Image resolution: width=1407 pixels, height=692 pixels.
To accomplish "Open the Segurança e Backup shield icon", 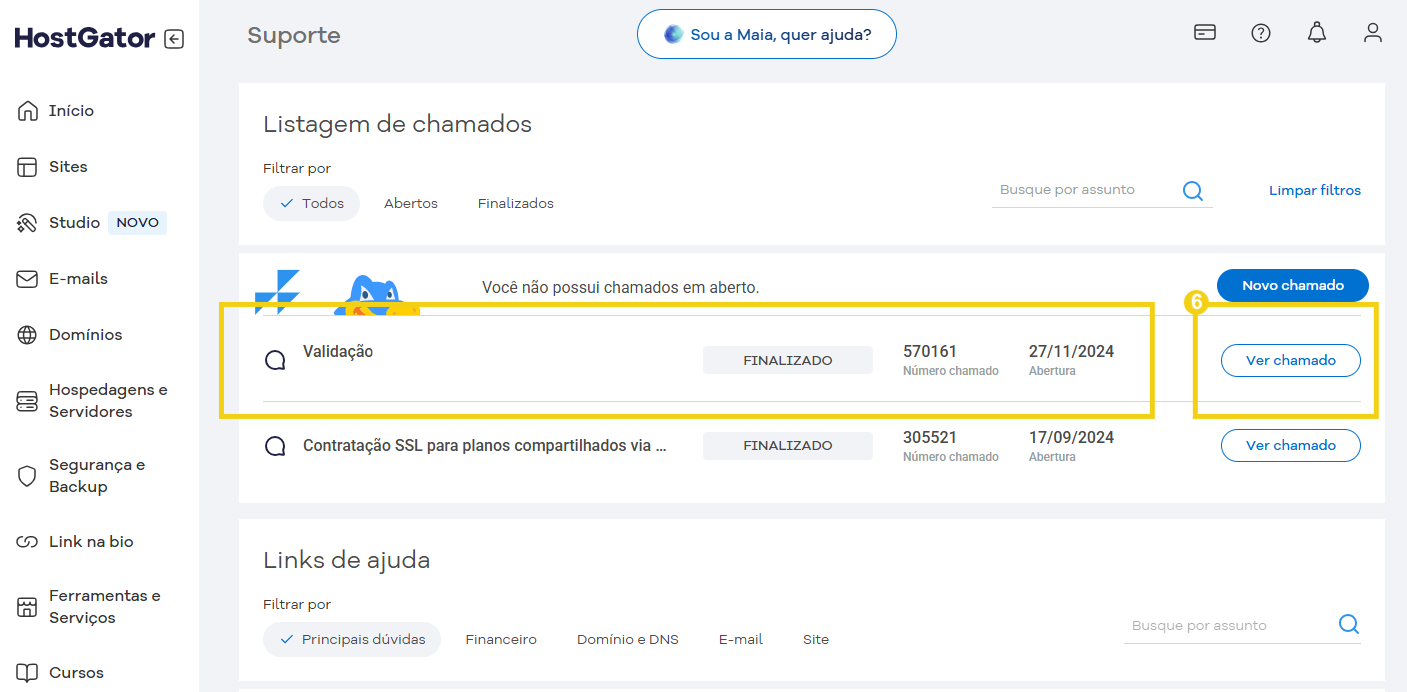I will [x=27, y=476].
